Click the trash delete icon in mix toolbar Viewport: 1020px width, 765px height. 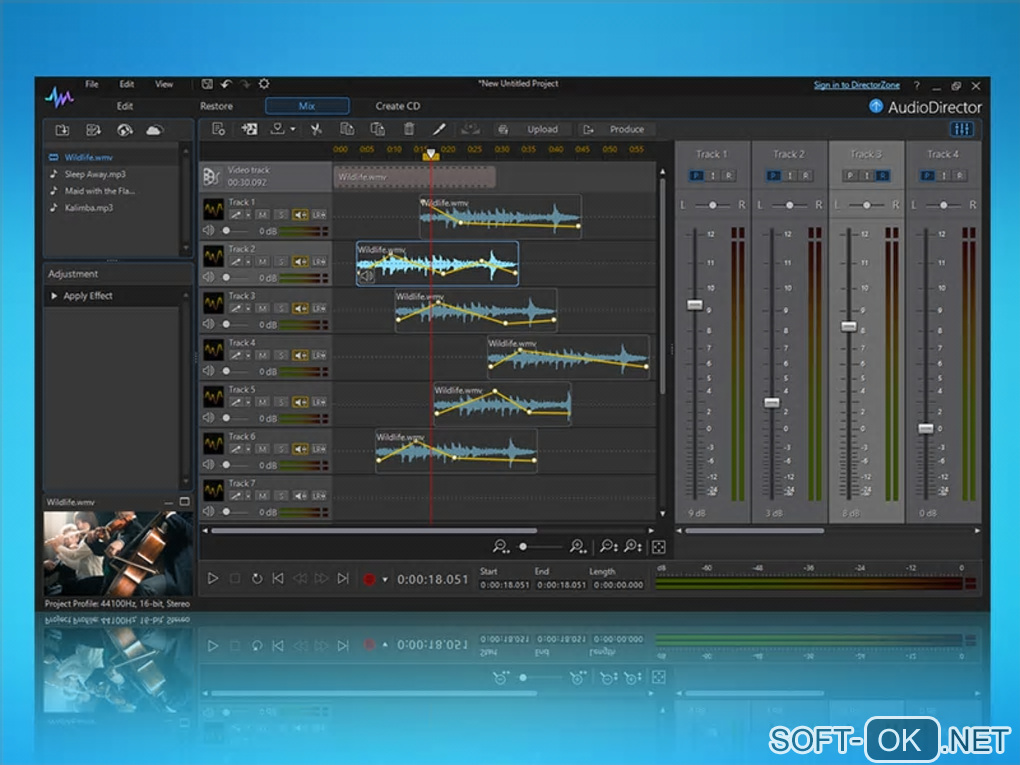point(409,129)
